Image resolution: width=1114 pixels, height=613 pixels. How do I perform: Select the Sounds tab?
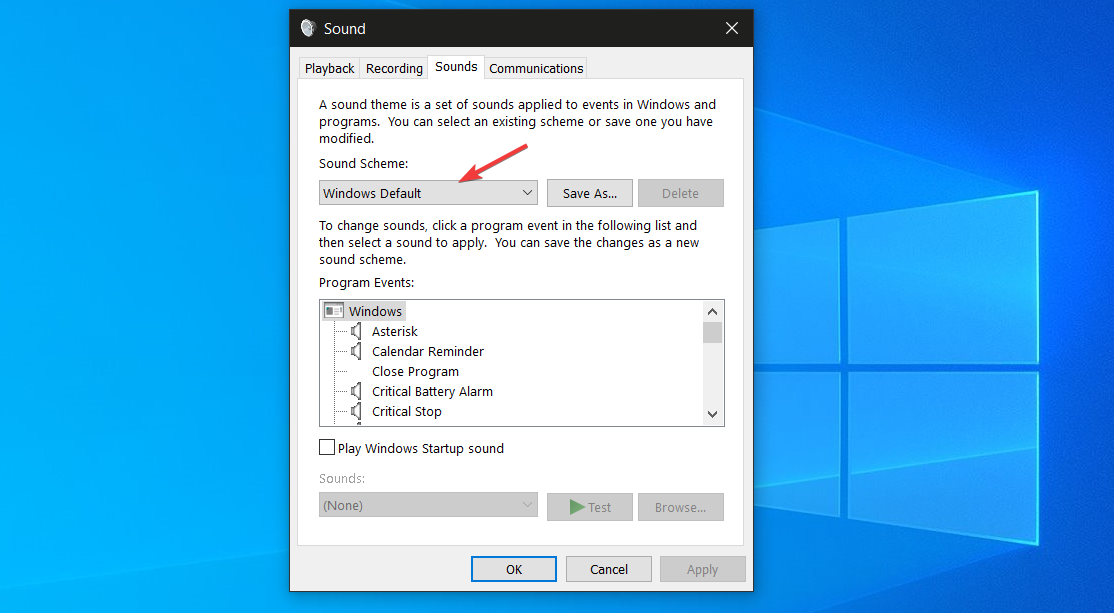coord(456,67)
